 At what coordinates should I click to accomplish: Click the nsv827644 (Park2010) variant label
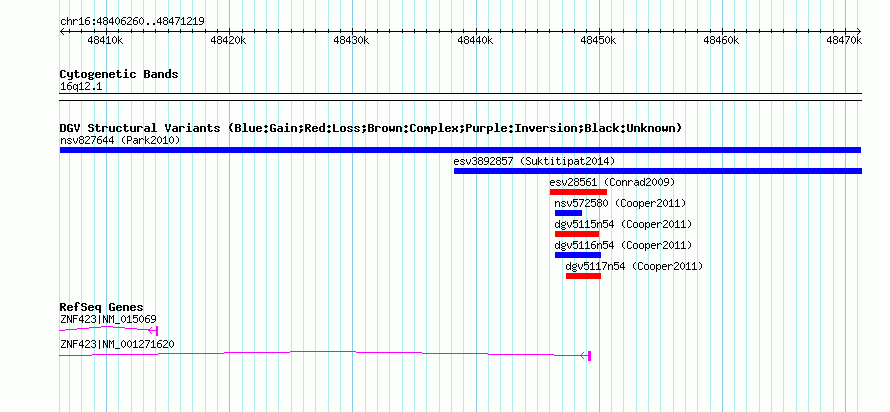pyautogui.click(x=120, y=140)
